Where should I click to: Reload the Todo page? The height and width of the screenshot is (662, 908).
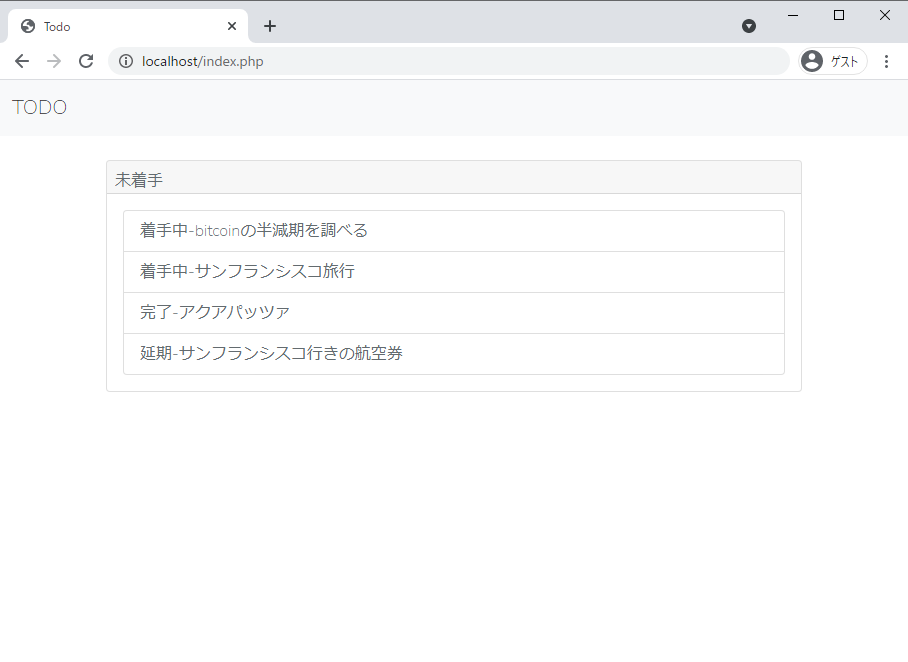(x=86, y=61)
